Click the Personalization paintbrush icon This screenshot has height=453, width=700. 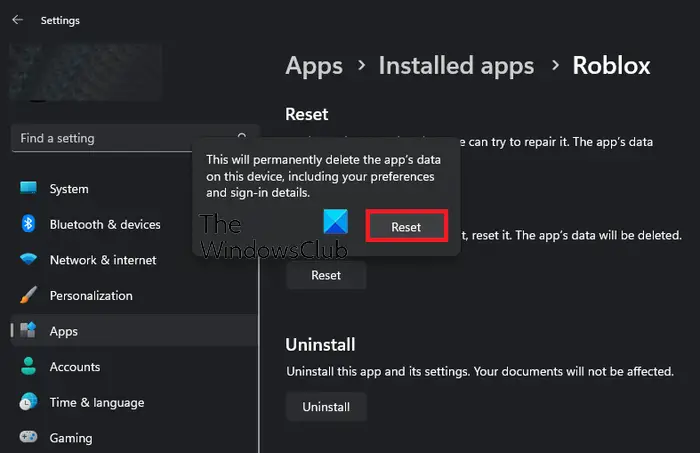28,296
